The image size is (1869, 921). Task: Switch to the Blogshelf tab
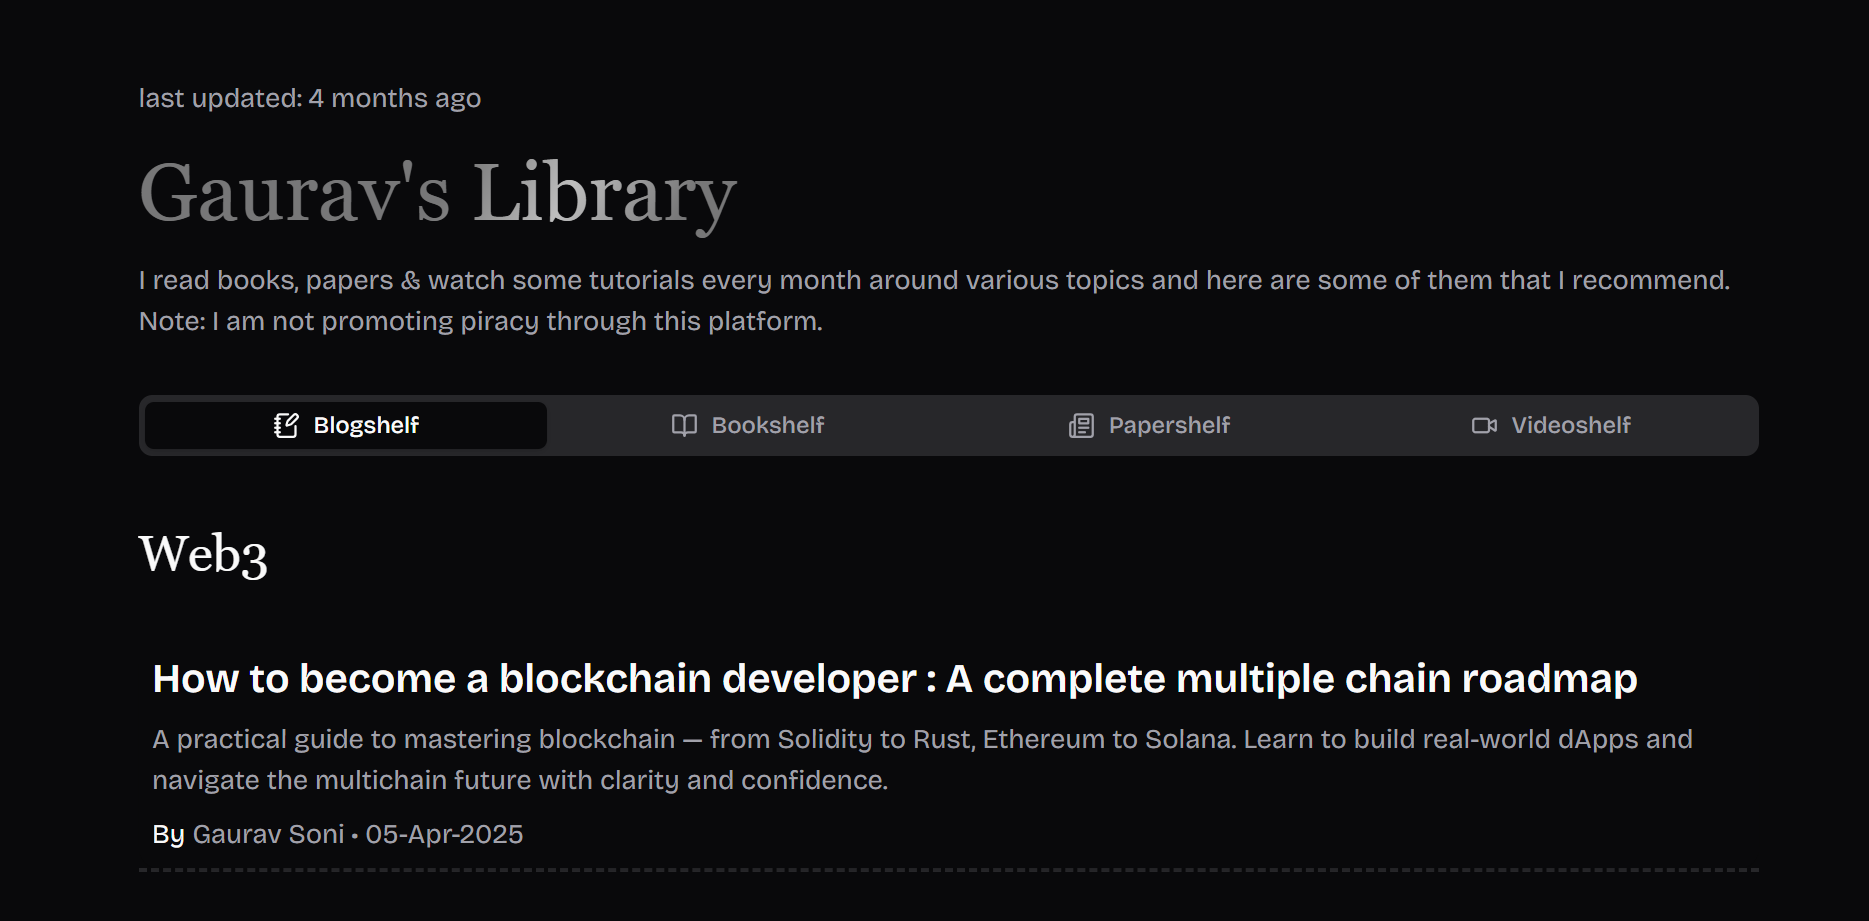click(x=366, y=426)
